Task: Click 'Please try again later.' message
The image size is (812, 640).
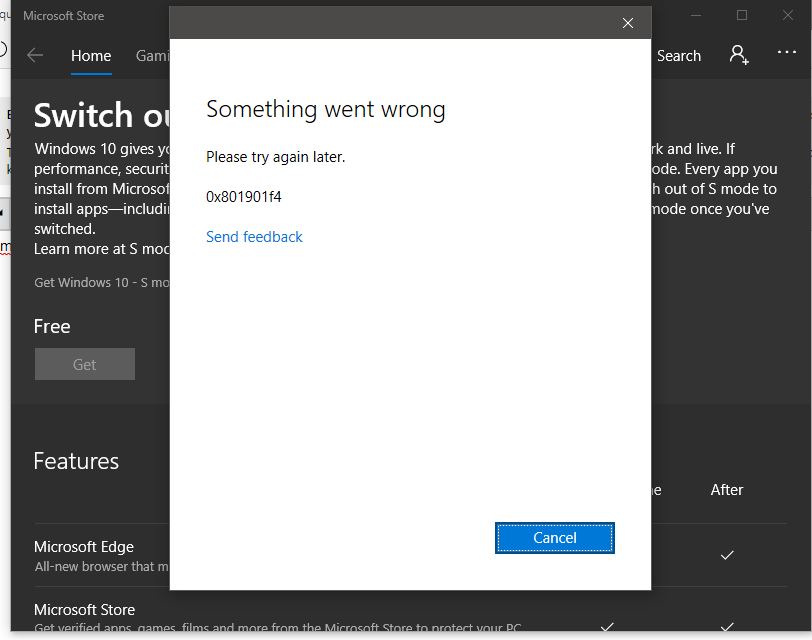Action: coord(276,157)
